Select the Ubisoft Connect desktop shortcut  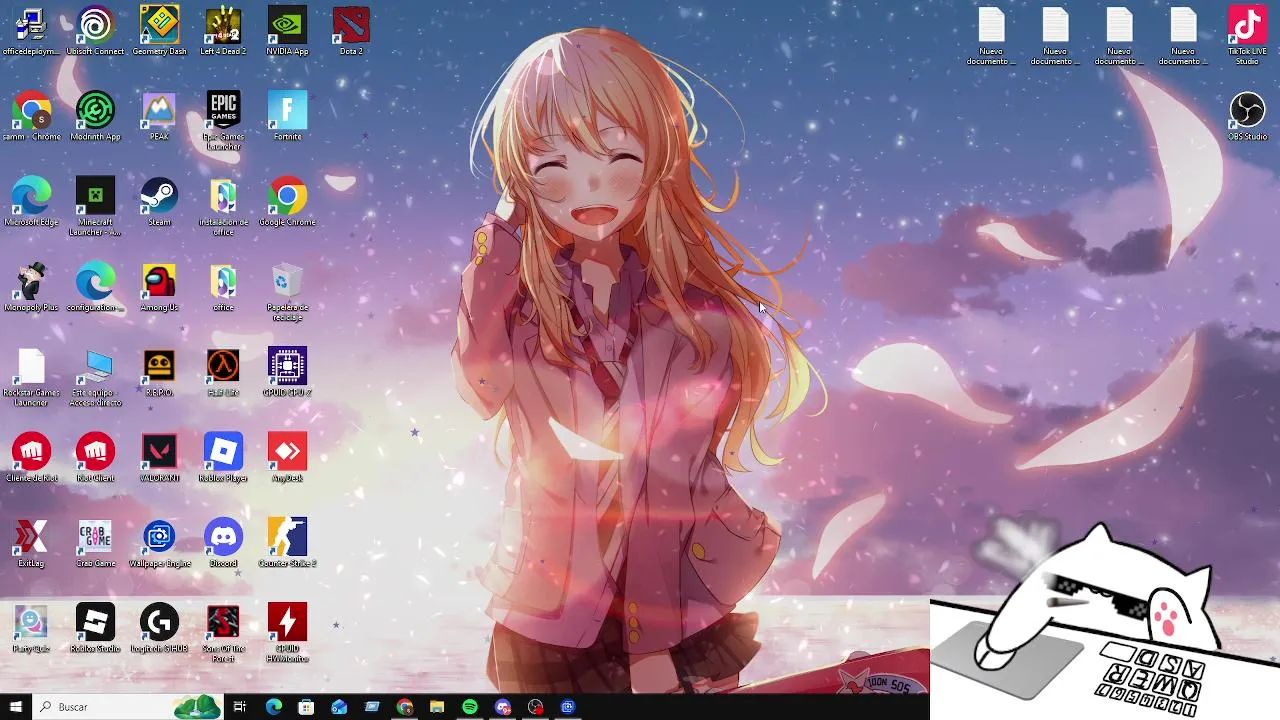pyautogui.click(x=95, y=32)
